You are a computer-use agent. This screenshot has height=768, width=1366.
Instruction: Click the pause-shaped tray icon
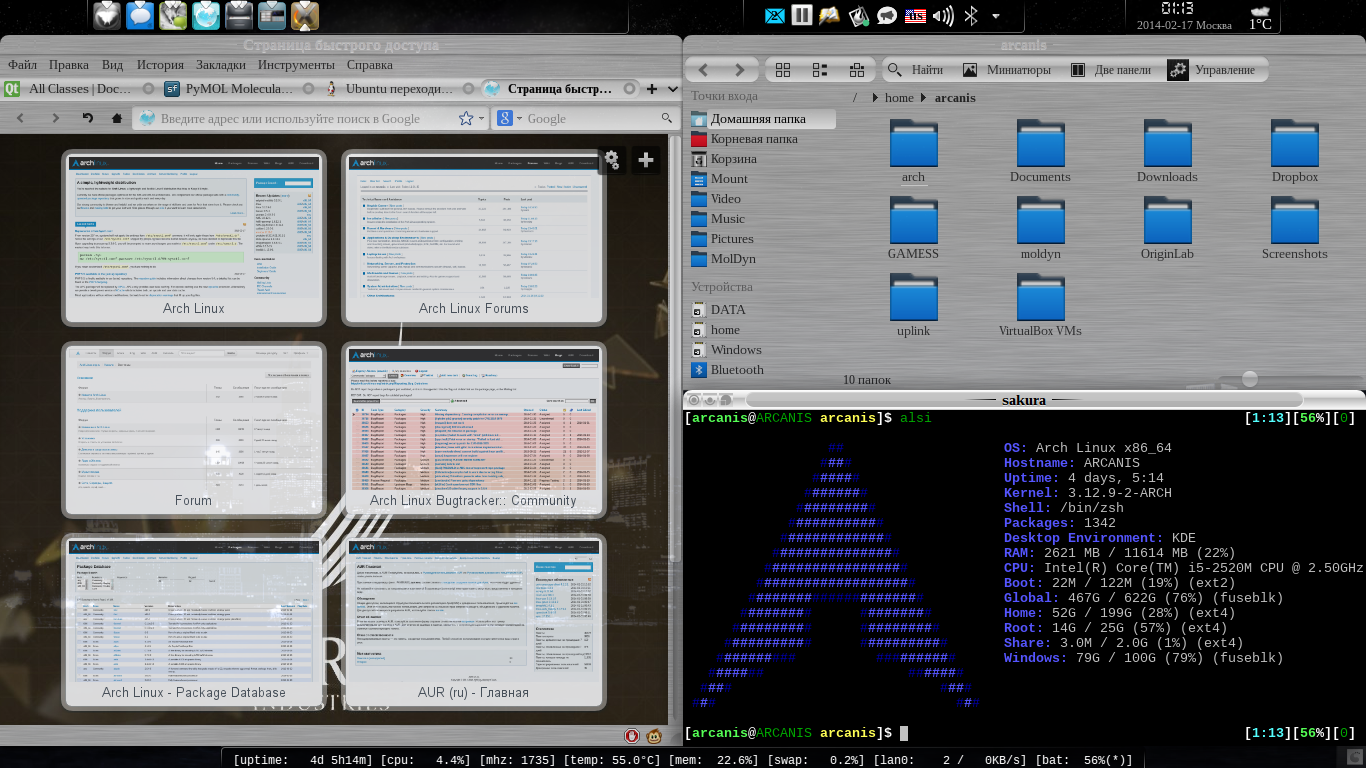click(x=802, y=15)
